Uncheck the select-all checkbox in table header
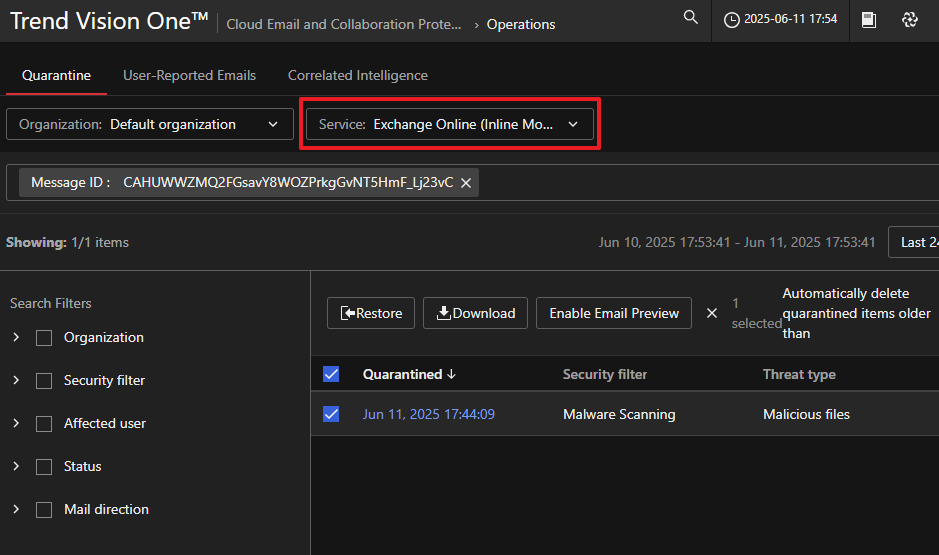 click(331, 374)
